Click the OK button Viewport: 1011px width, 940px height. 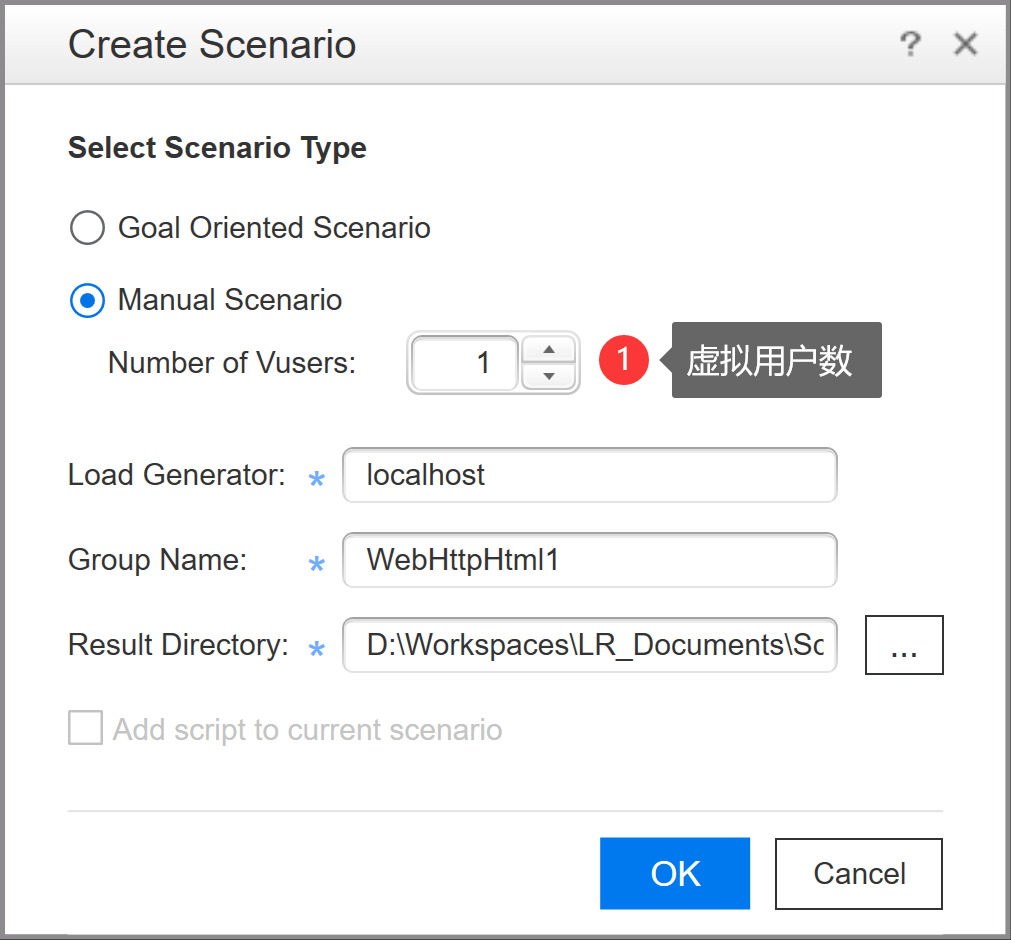tap(674, 873)
